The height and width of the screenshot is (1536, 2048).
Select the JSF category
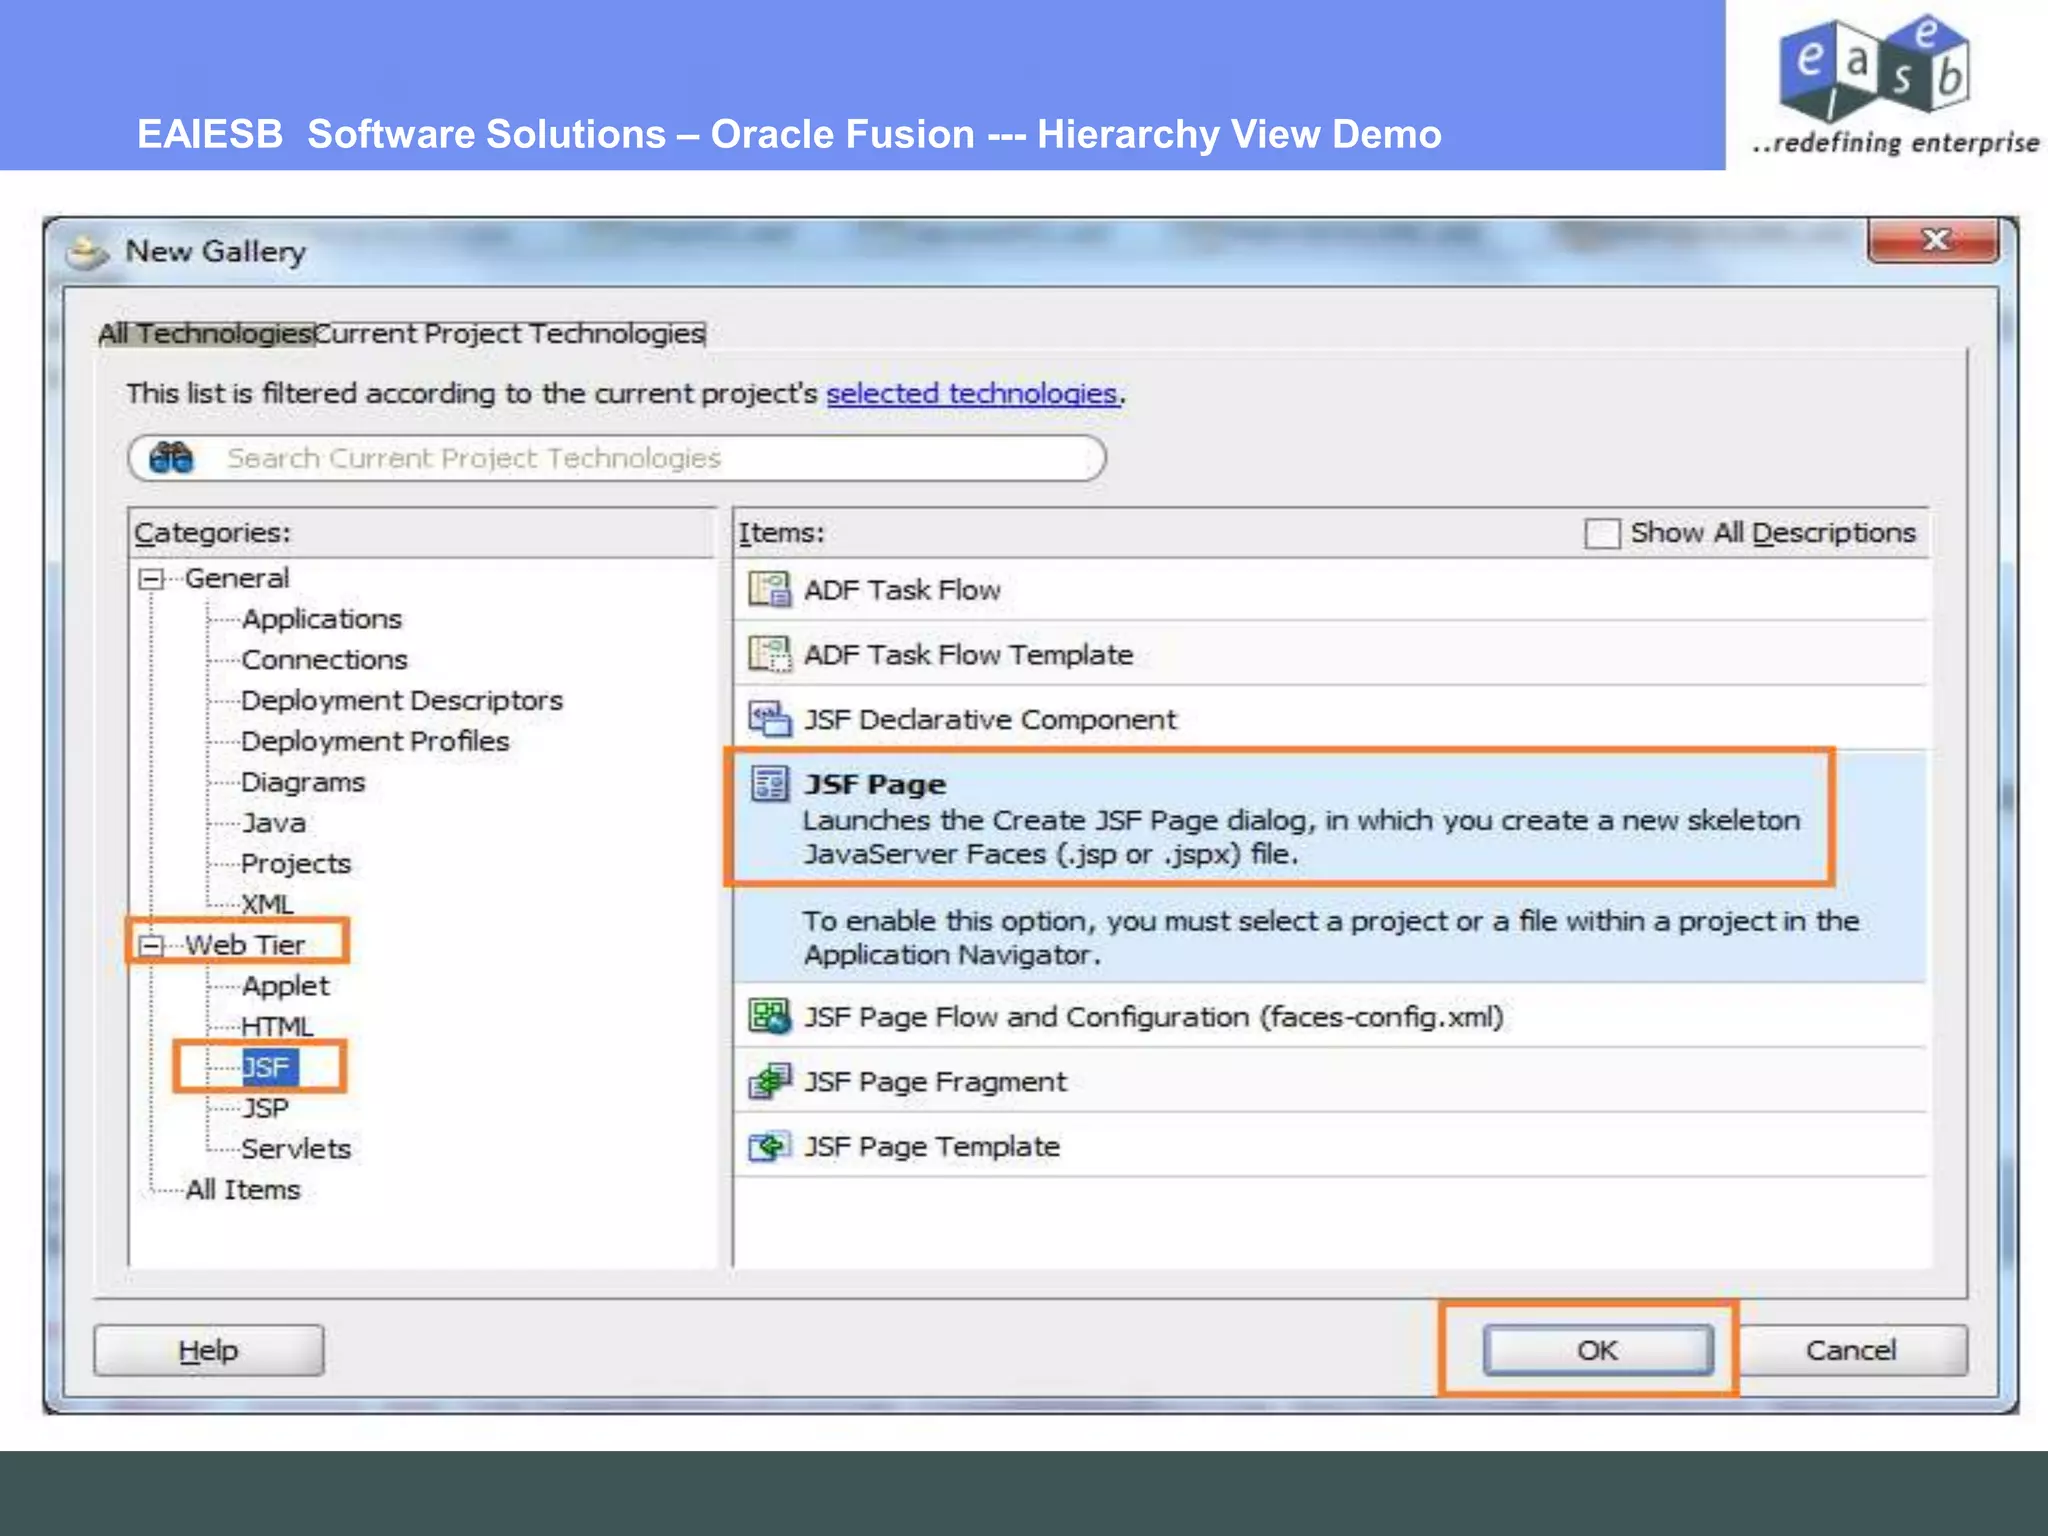(x=270, y=1067)
